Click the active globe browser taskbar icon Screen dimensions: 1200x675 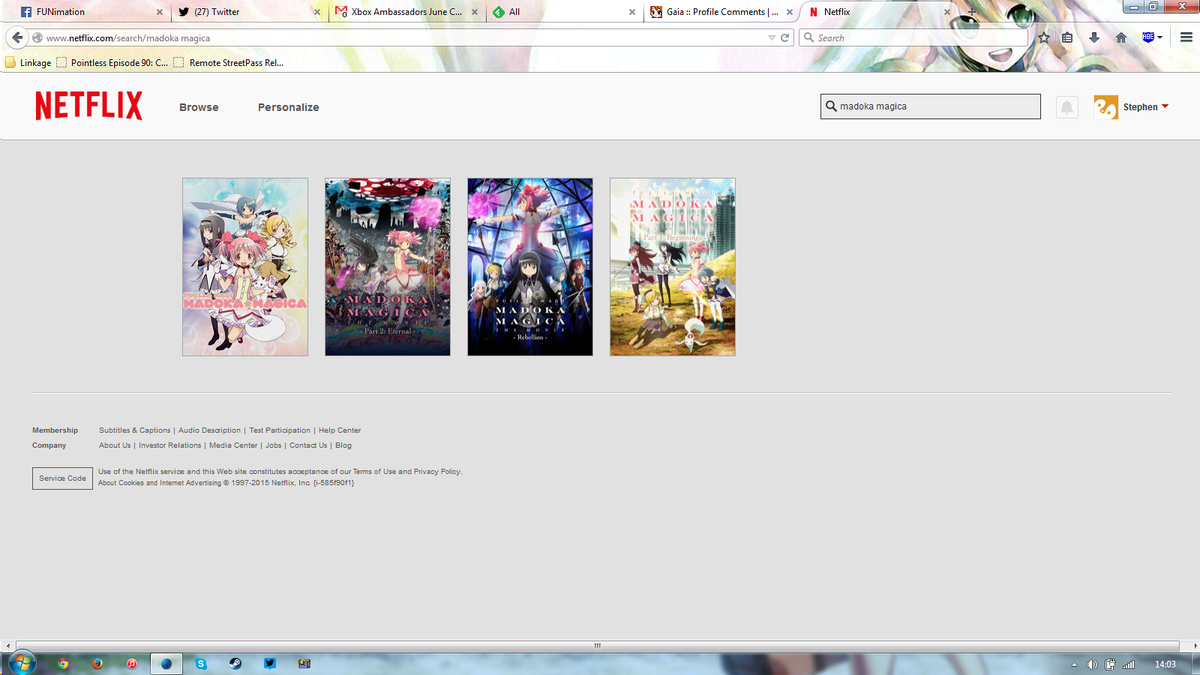point(166,663)
